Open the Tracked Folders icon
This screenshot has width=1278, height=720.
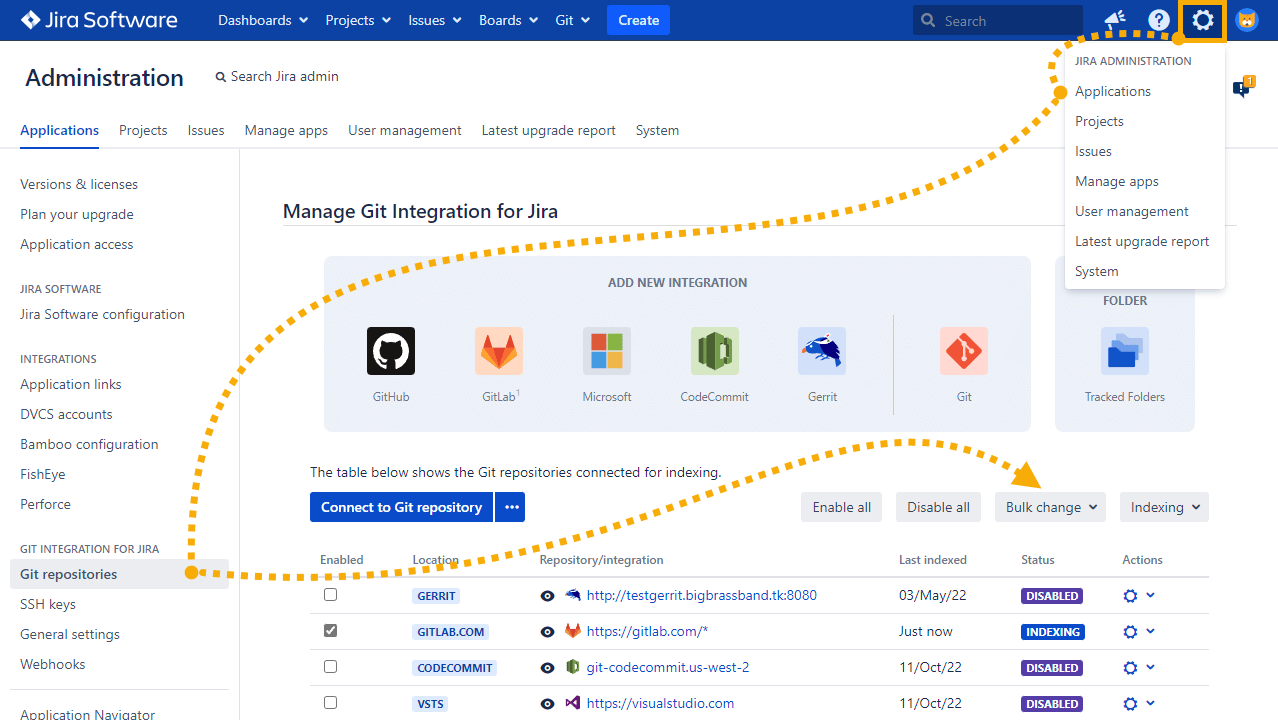1124,351
